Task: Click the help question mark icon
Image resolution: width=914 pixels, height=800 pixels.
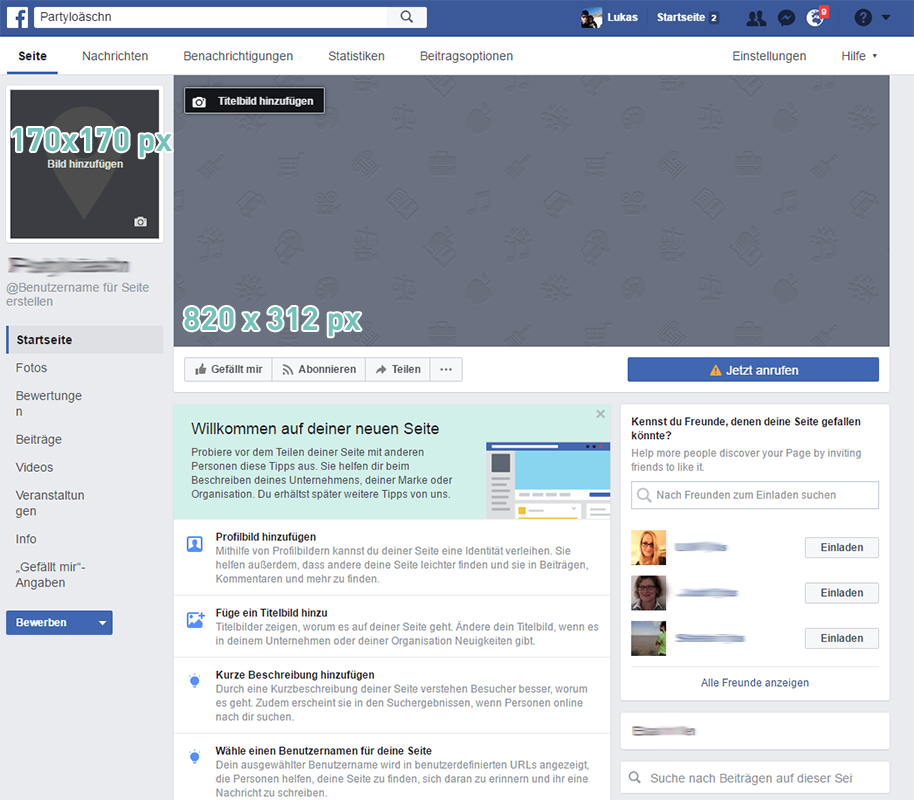Action: [x=863, y=17]
